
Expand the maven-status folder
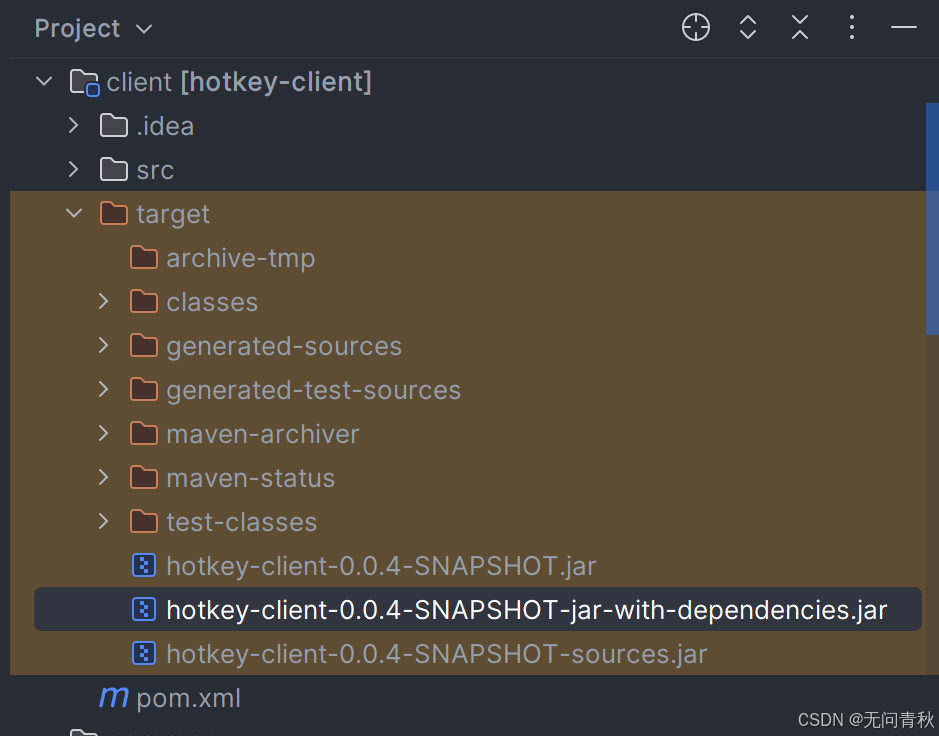click(103, 478)
